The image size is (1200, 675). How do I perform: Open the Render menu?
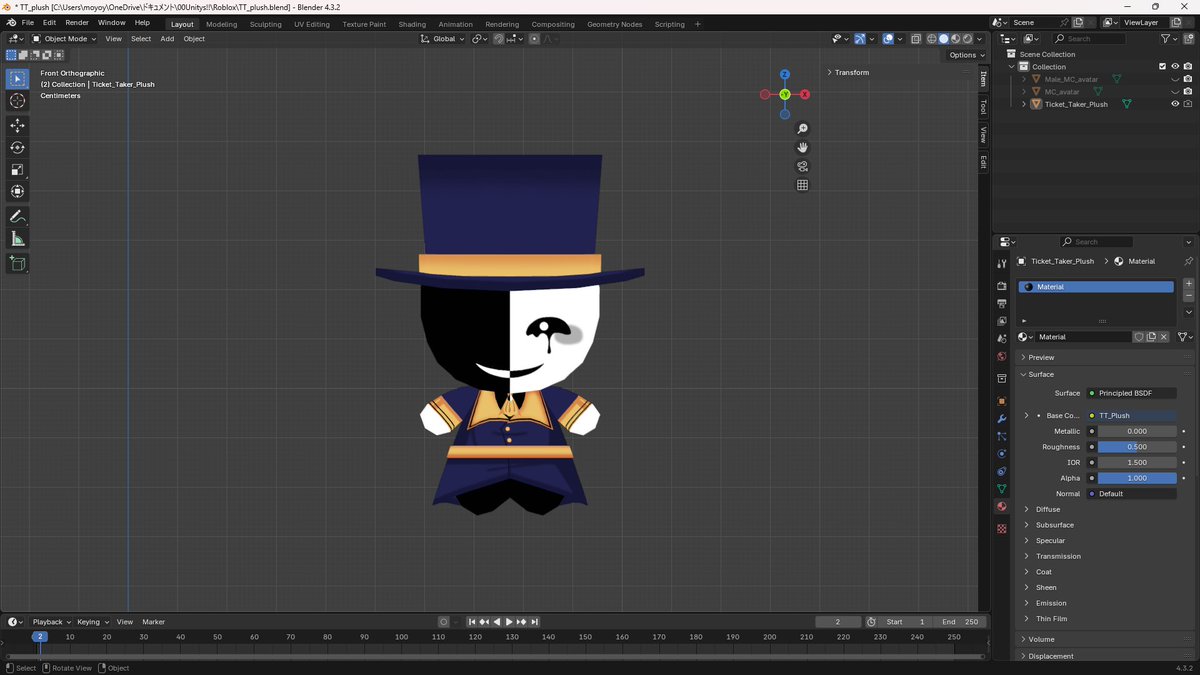[x=77, y=22]
